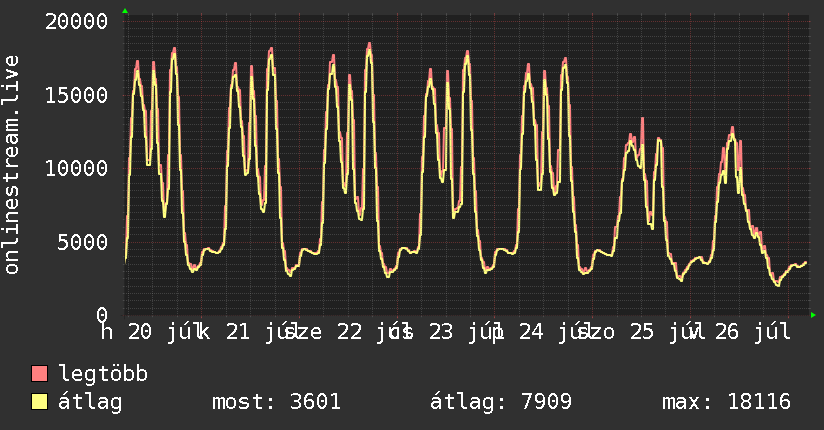The image size is (824, 430).
Task: Click the green arrow atop the y-axis
Action: click(x=125, y=11)
